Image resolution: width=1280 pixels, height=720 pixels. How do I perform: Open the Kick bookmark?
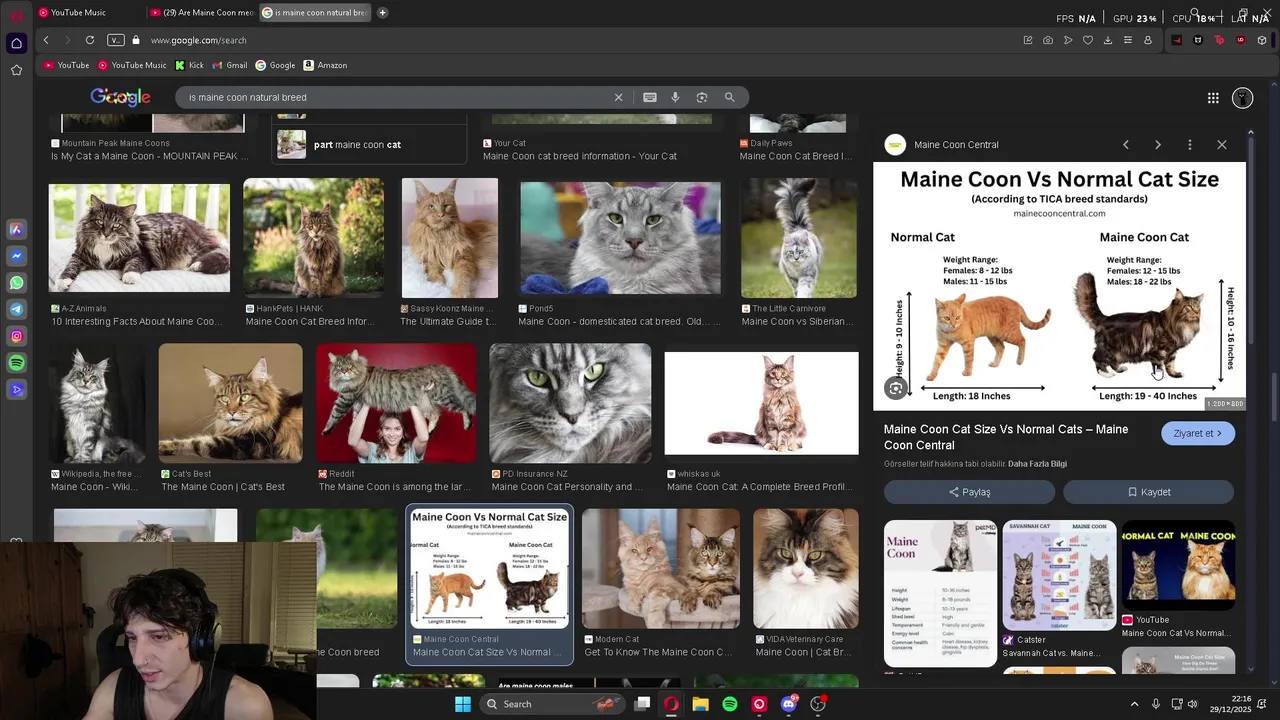pos(189,65)
